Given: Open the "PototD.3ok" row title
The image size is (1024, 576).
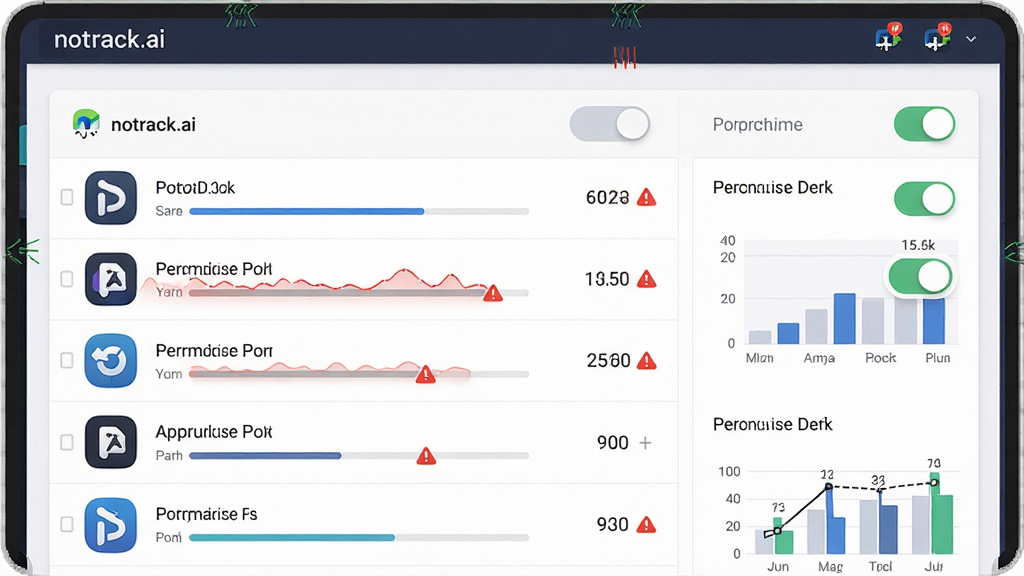Looking at the screenshot, I should point(195,187).
